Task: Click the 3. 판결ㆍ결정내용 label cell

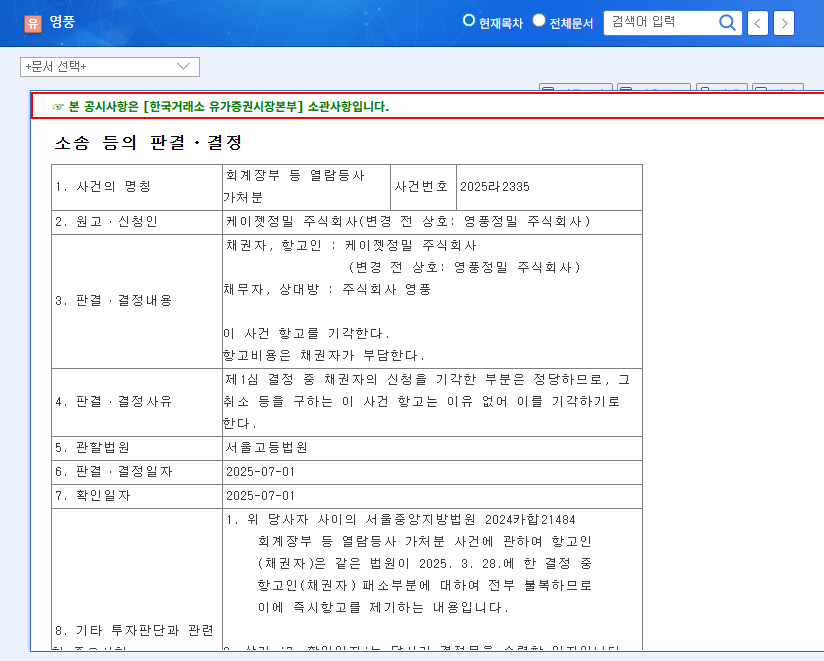Action: click(x=137, y=301)
